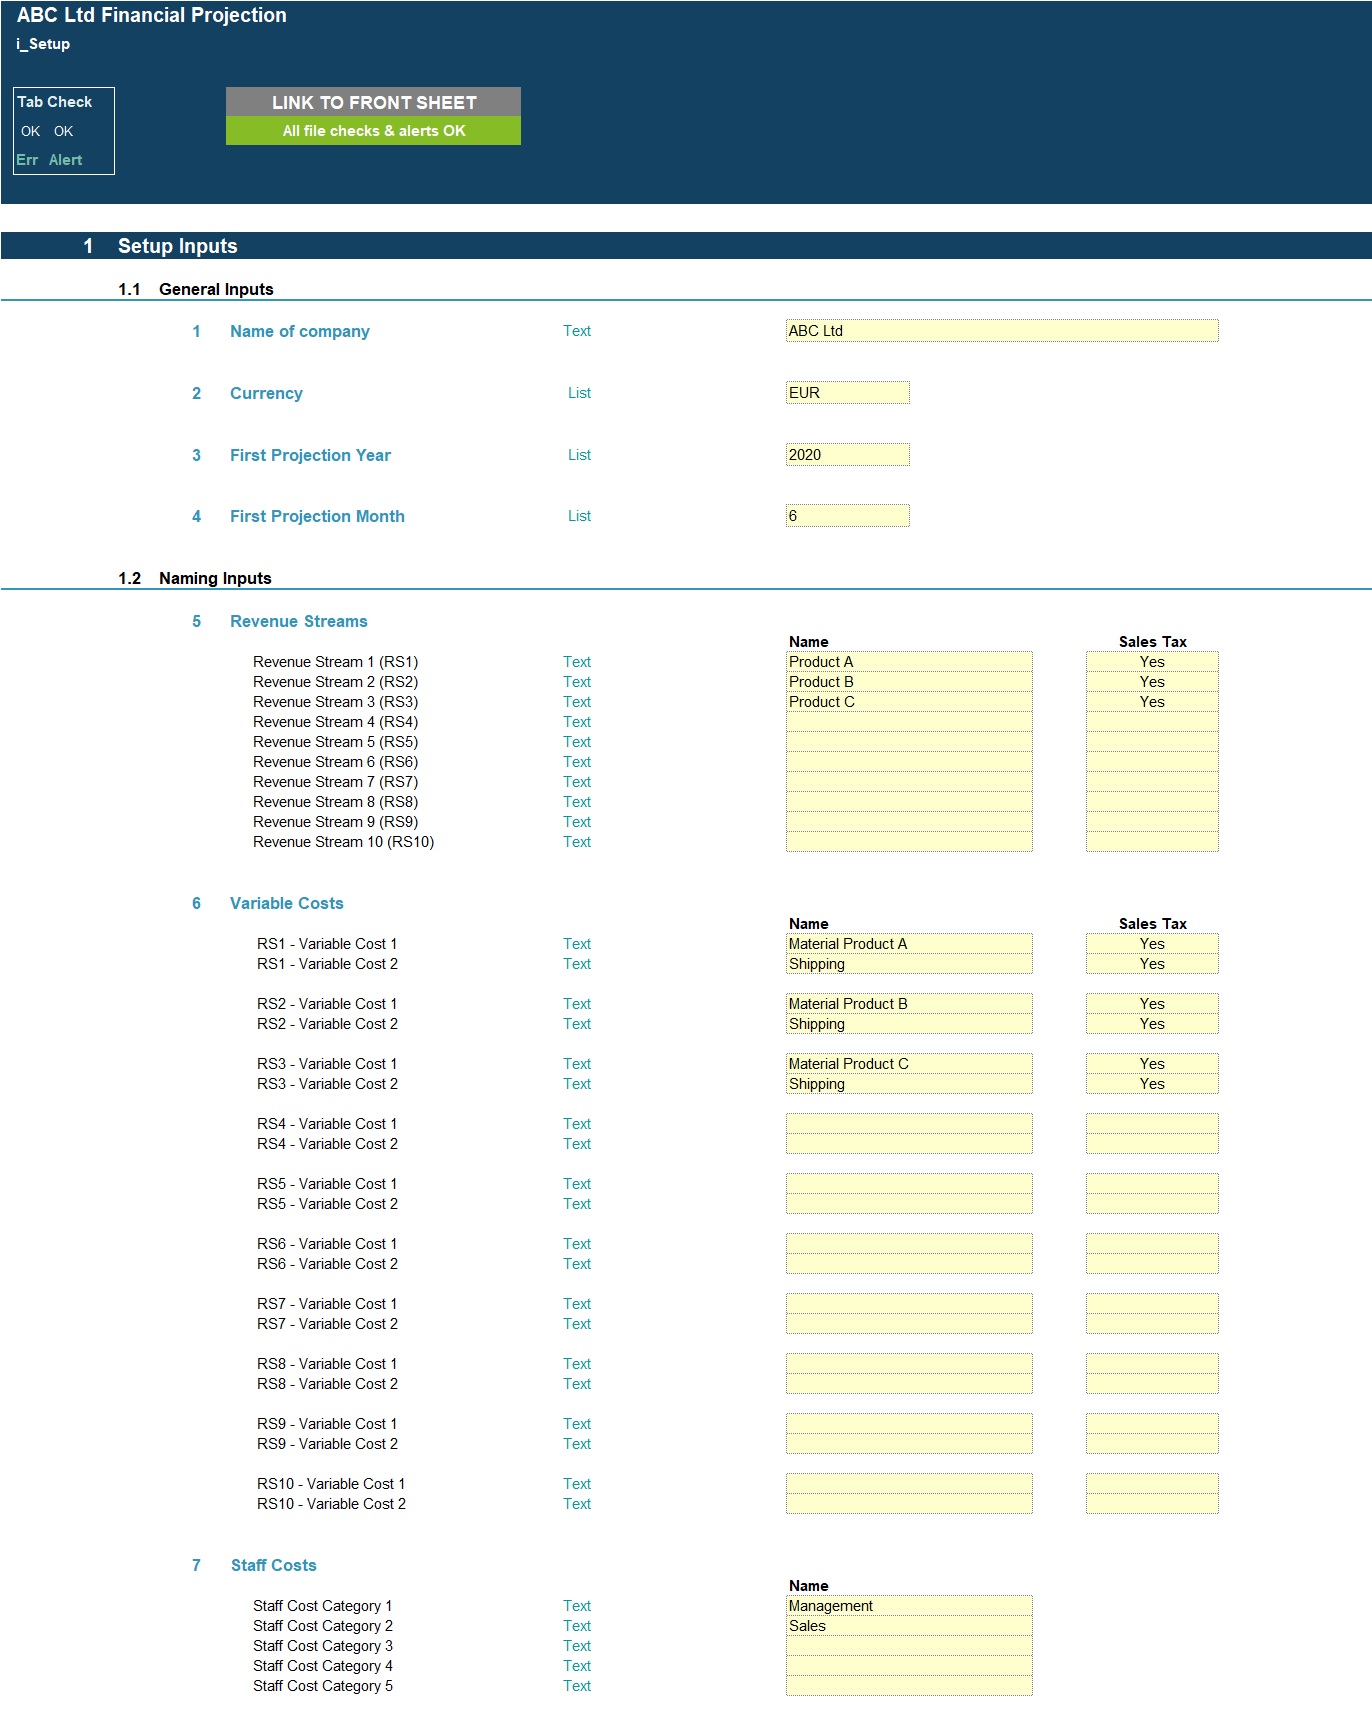
Task: Click the 'RS9 - Variable Cost 2' row label
Action: [x=327, y=1444]
